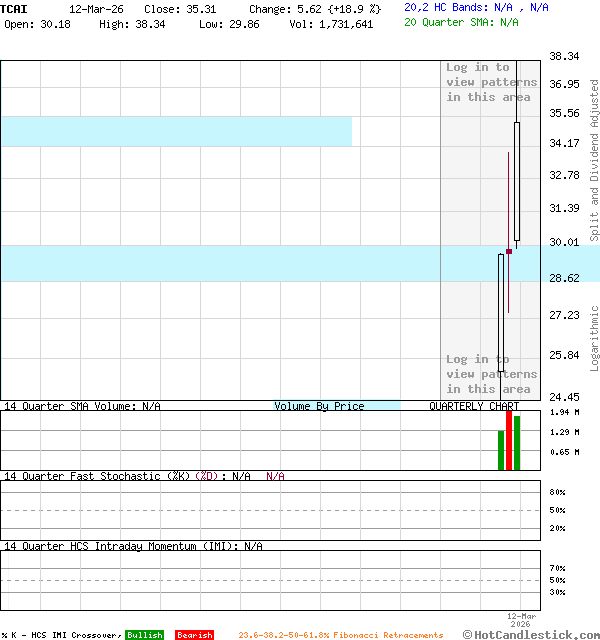Click the green Bullish crossover legend badge

coord(144,635)
